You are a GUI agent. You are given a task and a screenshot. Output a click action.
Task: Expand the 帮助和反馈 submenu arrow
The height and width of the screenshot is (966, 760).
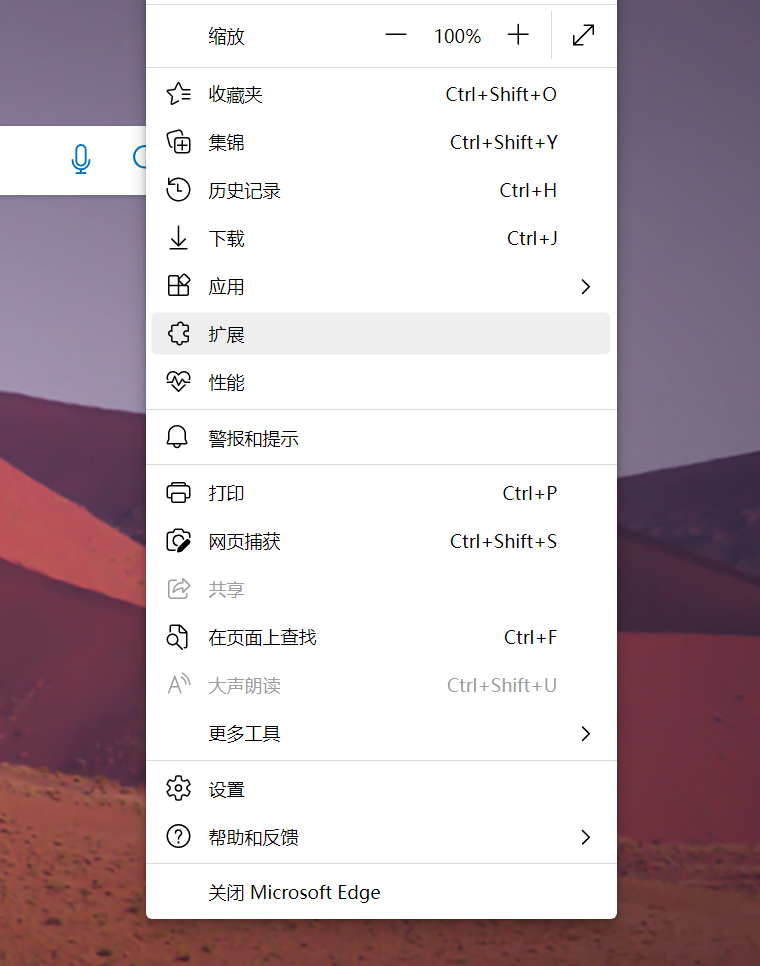[585, 837]
